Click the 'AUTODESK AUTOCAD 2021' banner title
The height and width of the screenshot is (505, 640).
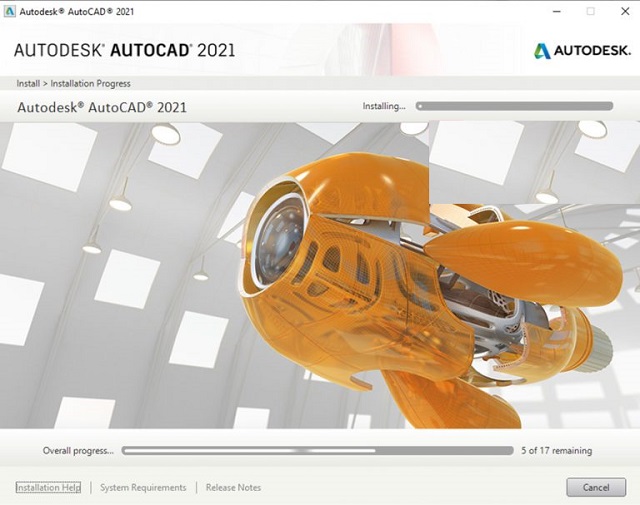(124, 50)
